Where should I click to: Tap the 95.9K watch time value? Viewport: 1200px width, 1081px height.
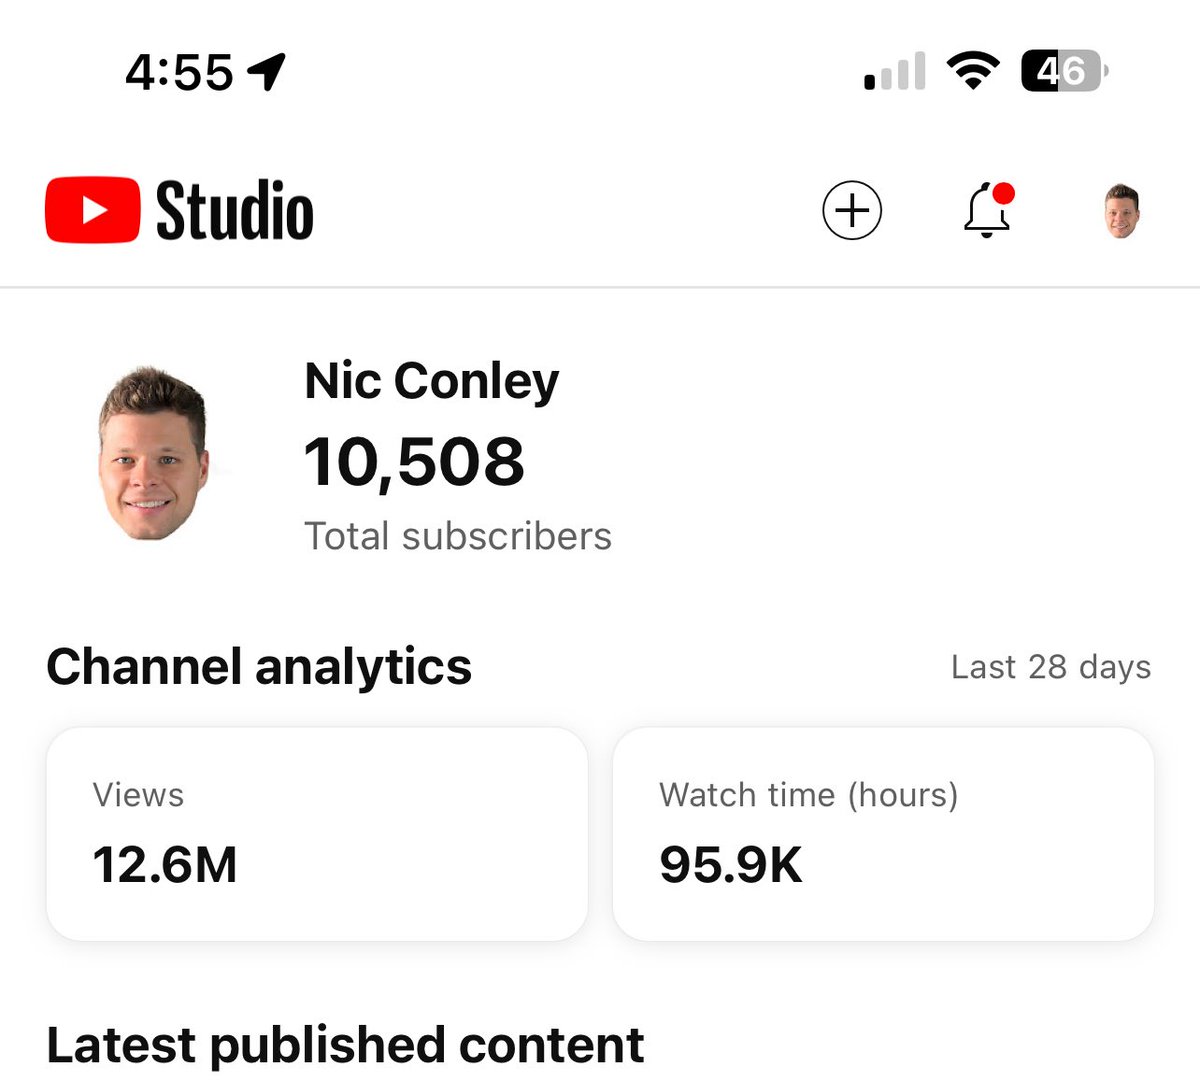731,865
